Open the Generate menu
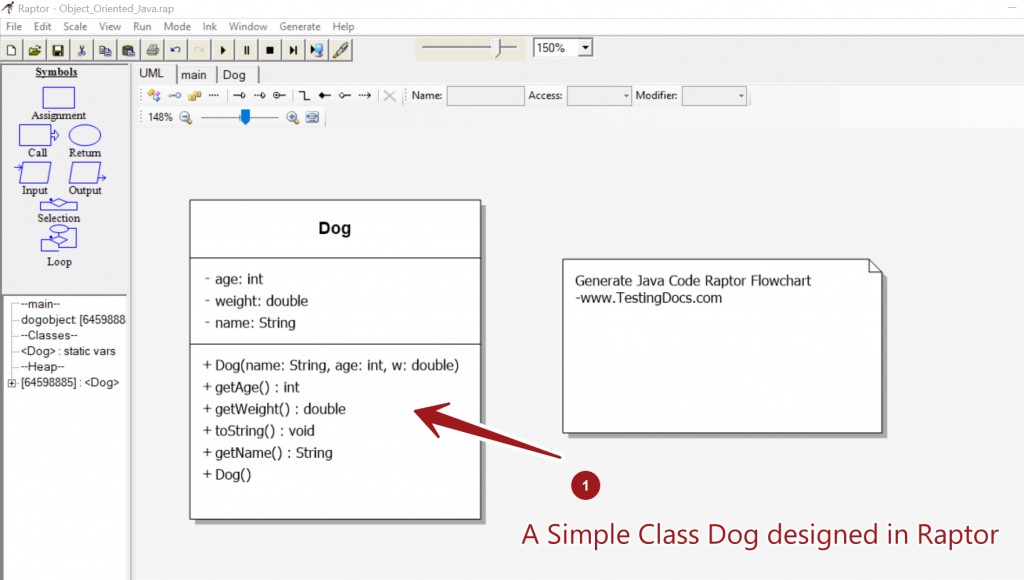The height and width of the screenshot is (580, 1024). click(300, 26)
